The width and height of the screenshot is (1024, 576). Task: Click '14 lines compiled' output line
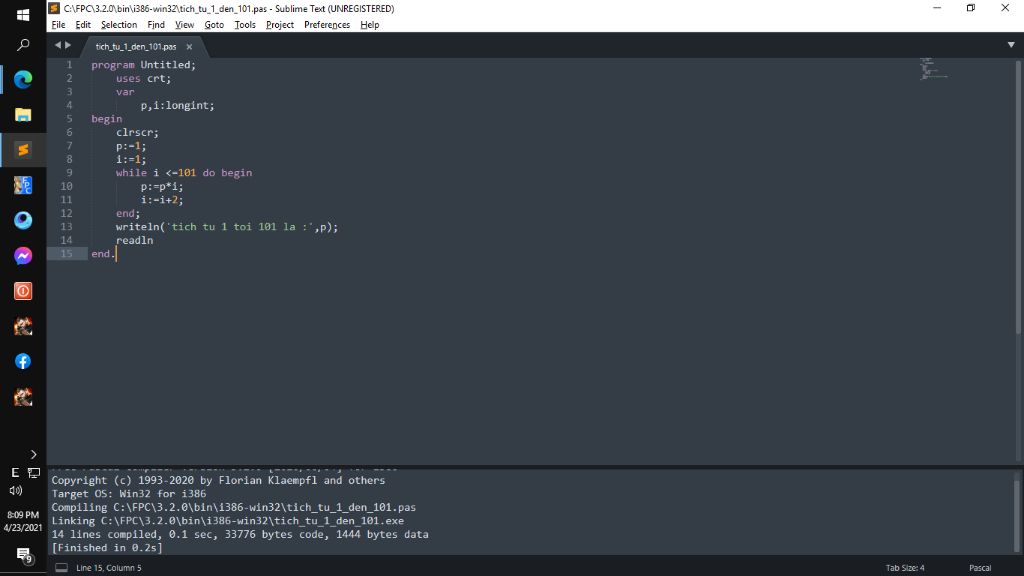[240, 534]
